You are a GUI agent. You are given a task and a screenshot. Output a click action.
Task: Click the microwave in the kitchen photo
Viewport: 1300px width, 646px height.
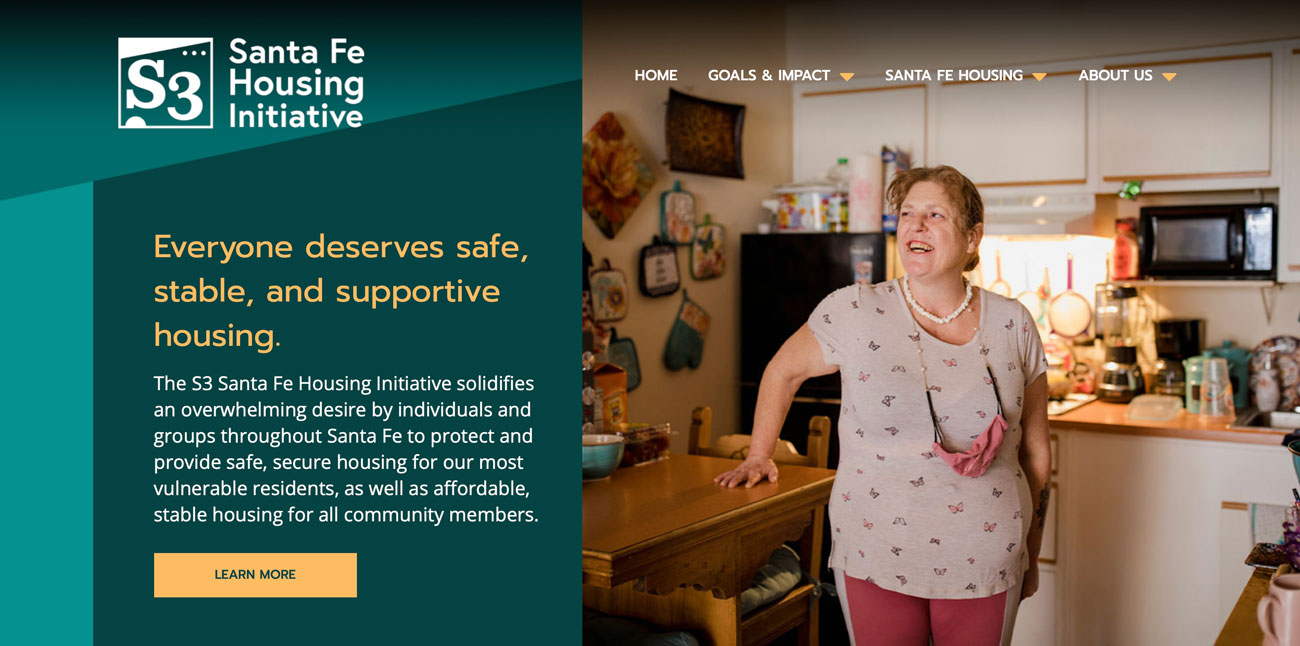tap(1207, 240)
